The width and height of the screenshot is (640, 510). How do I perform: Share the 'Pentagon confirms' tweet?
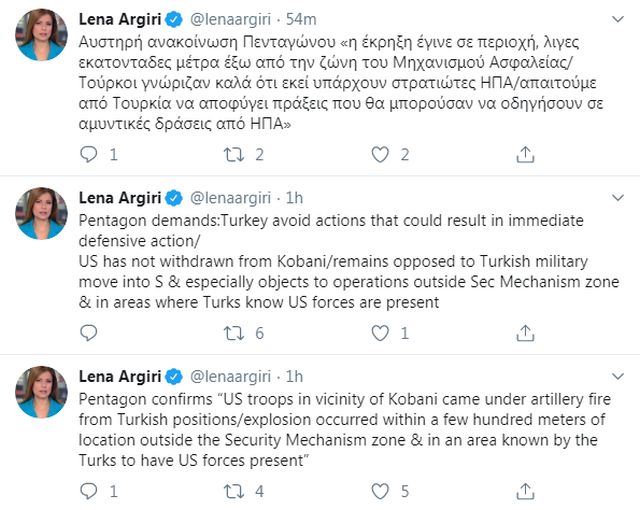pyautogui.click(x=525, y=491)
